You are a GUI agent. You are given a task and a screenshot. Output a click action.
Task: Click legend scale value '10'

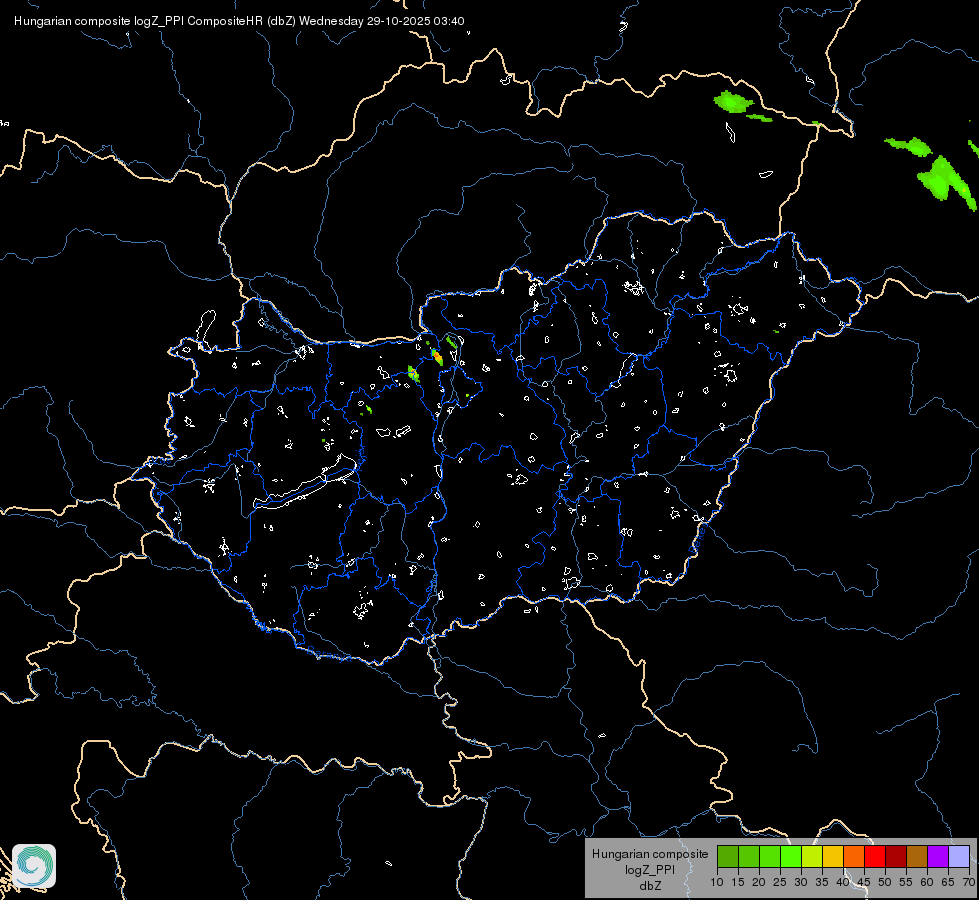point(717,882)
